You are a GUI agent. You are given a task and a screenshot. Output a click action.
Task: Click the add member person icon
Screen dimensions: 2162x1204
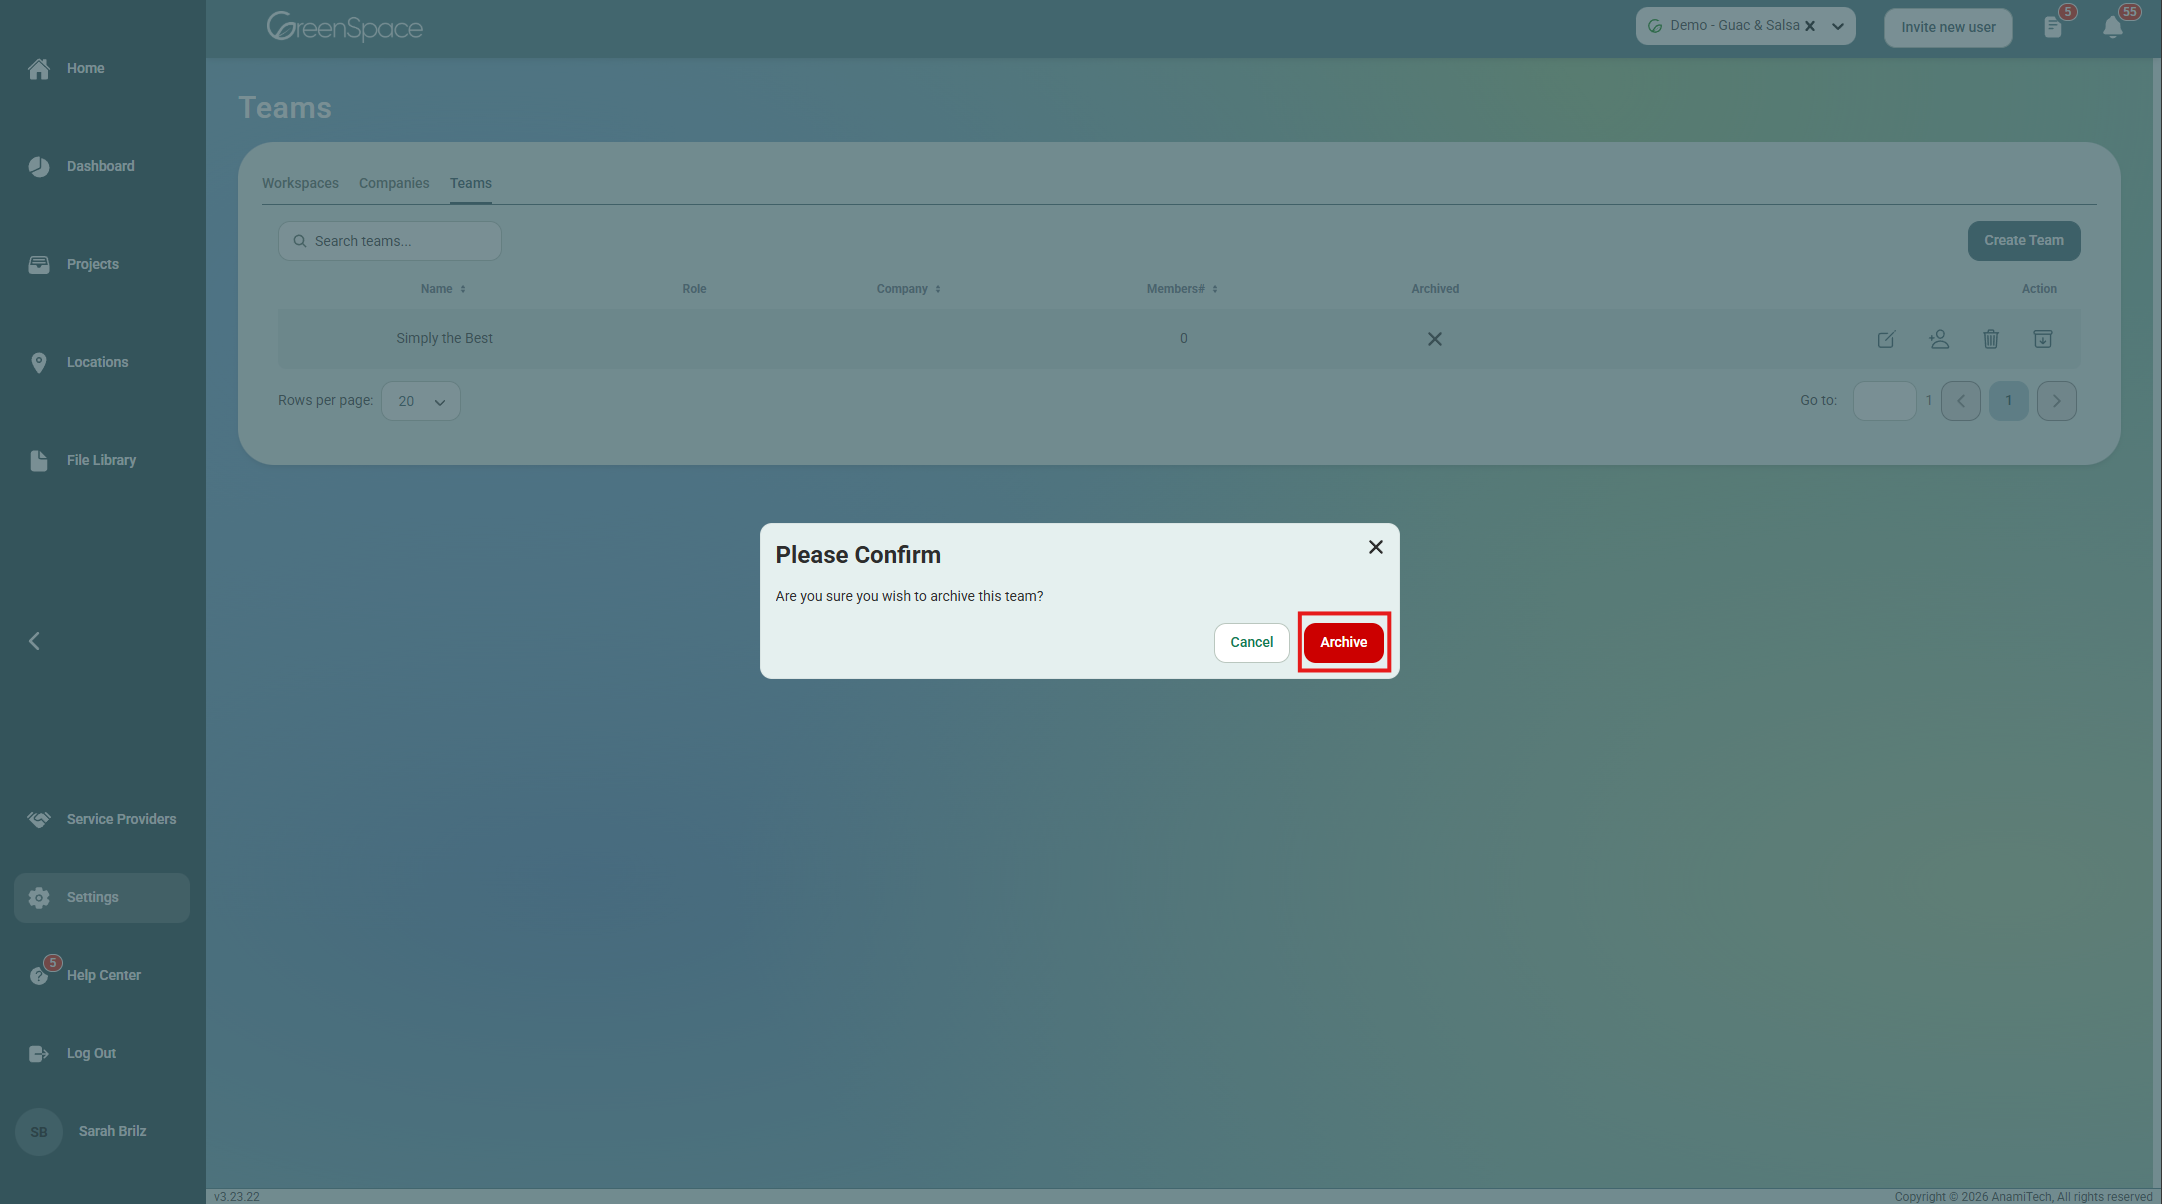(1939, 339)
